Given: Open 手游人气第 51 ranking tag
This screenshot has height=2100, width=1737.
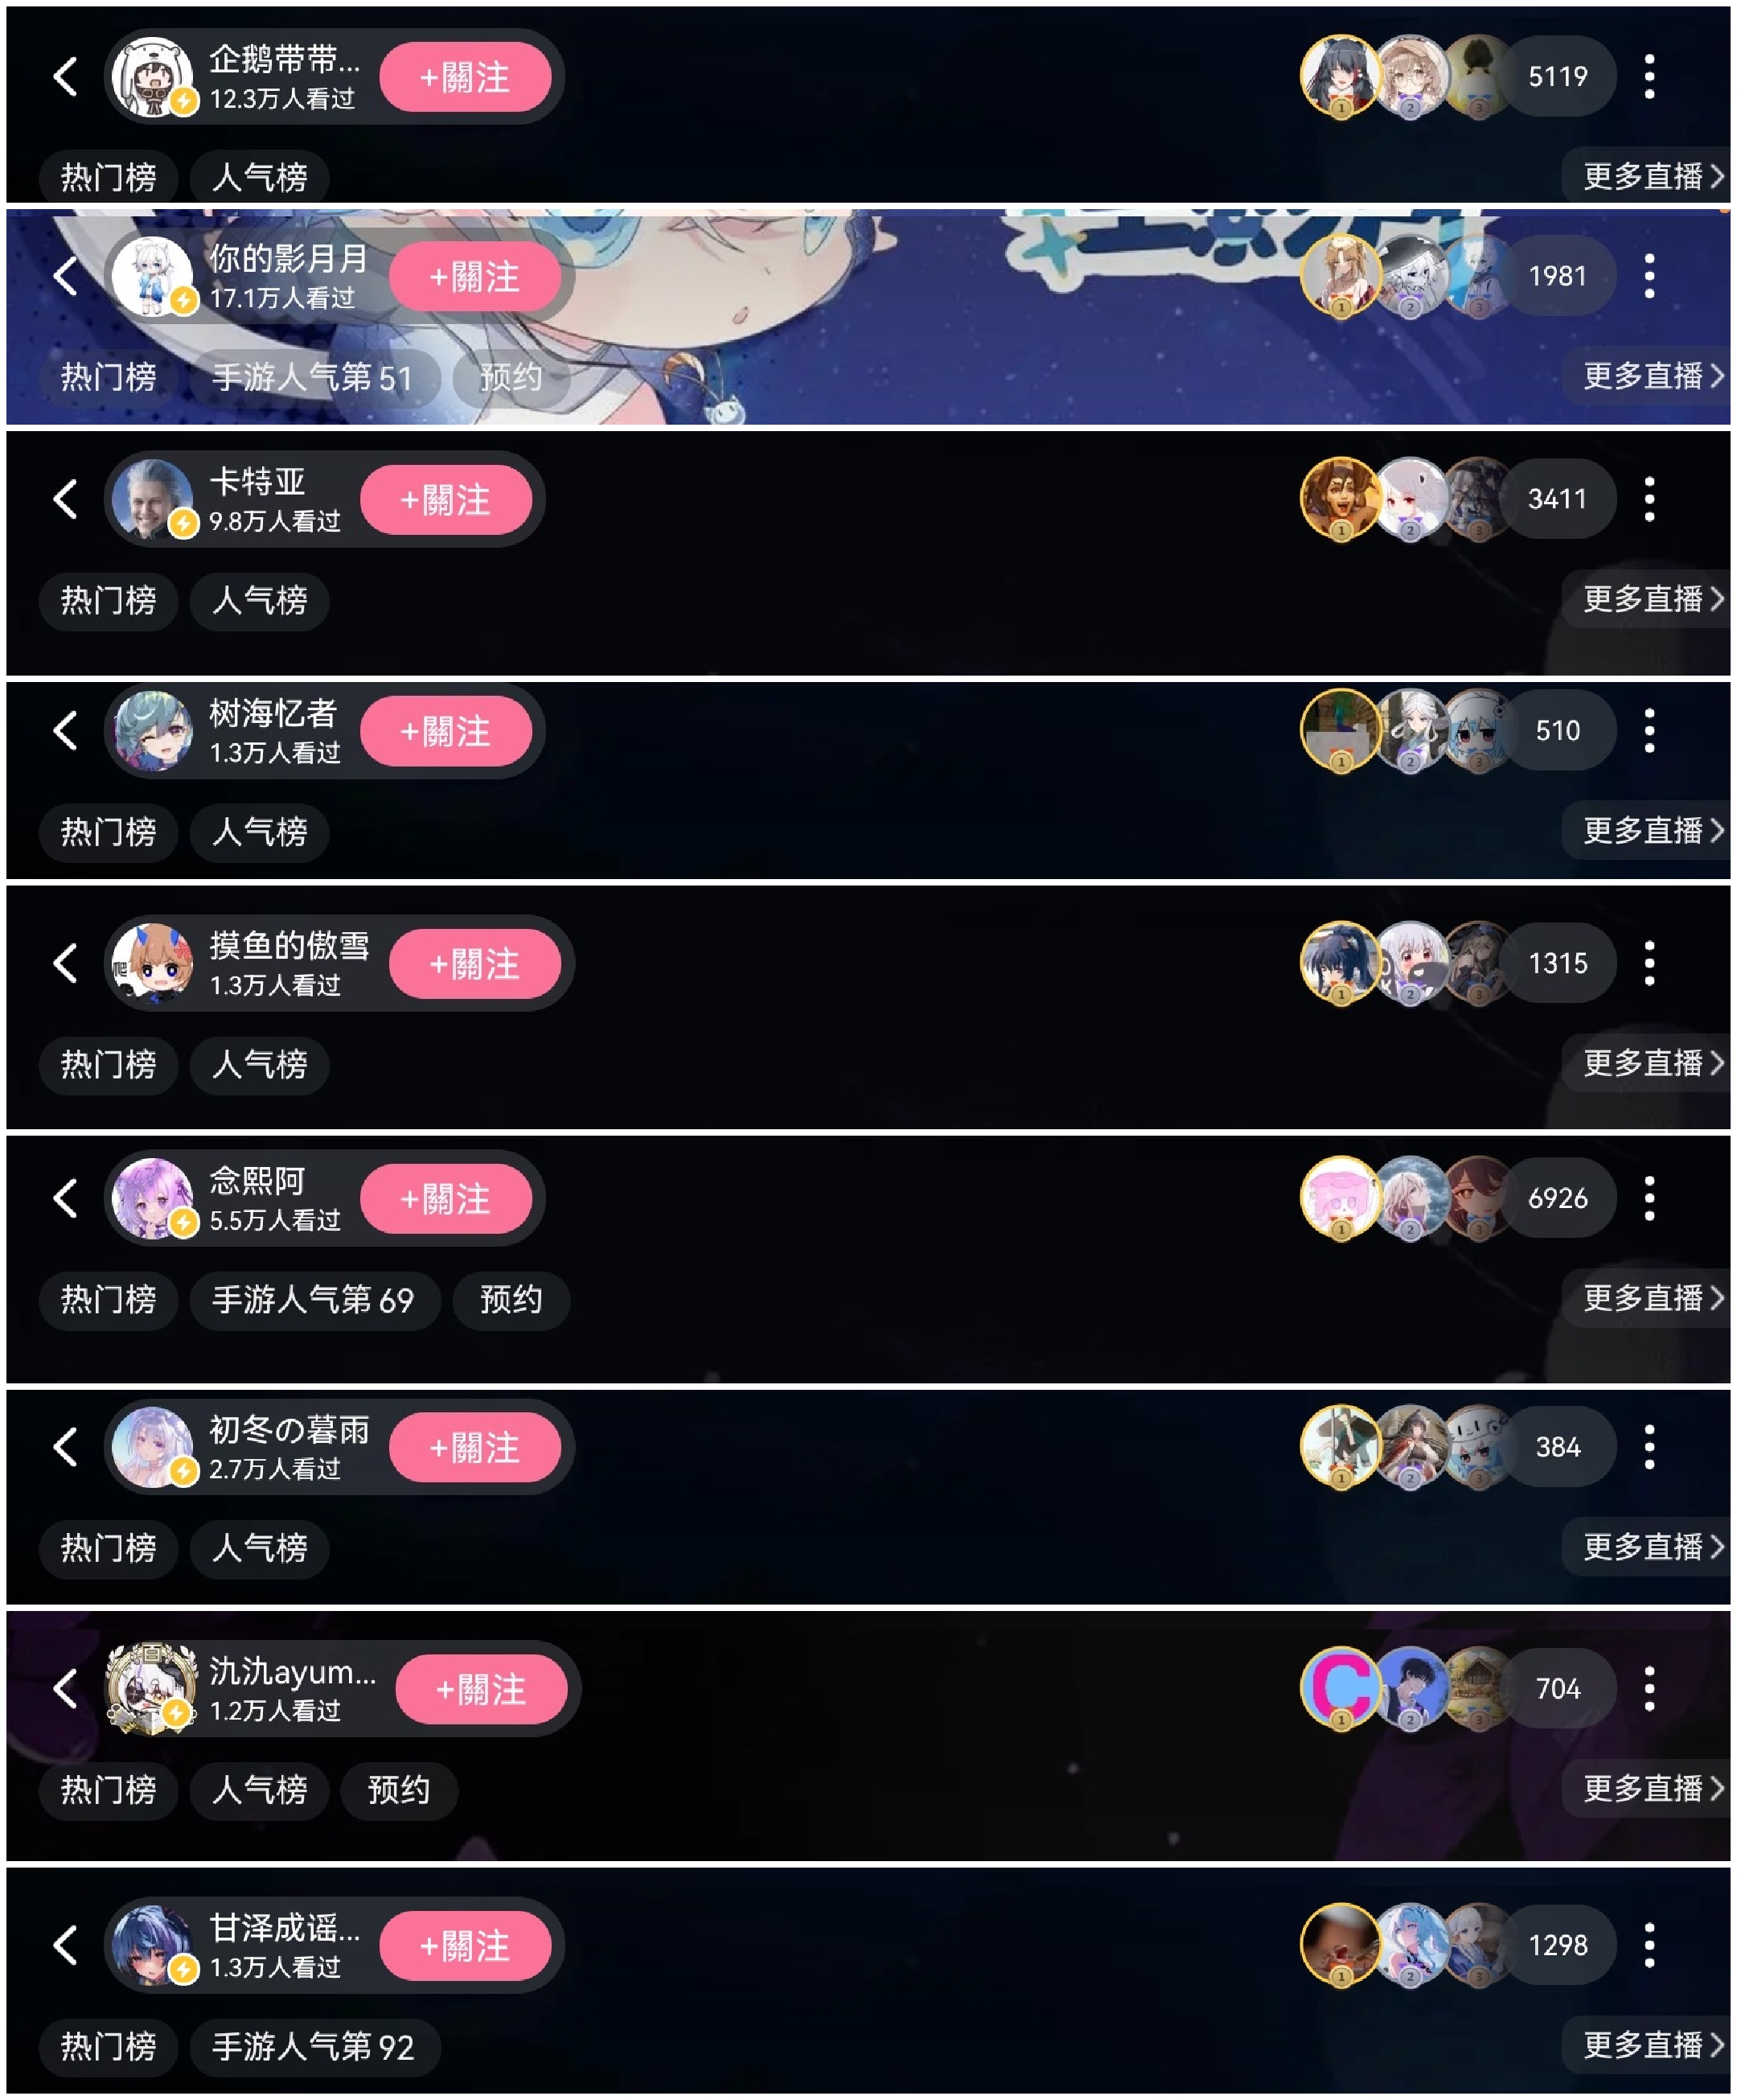Looking at the screenshot, I should pyautogui.click(x=314, y=377).
